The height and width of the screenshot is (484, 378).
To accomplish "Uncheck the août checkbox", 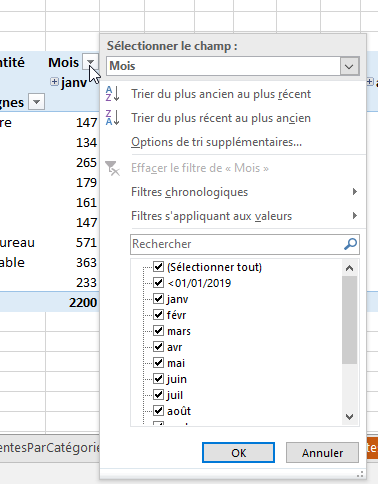I will (158, 411).
